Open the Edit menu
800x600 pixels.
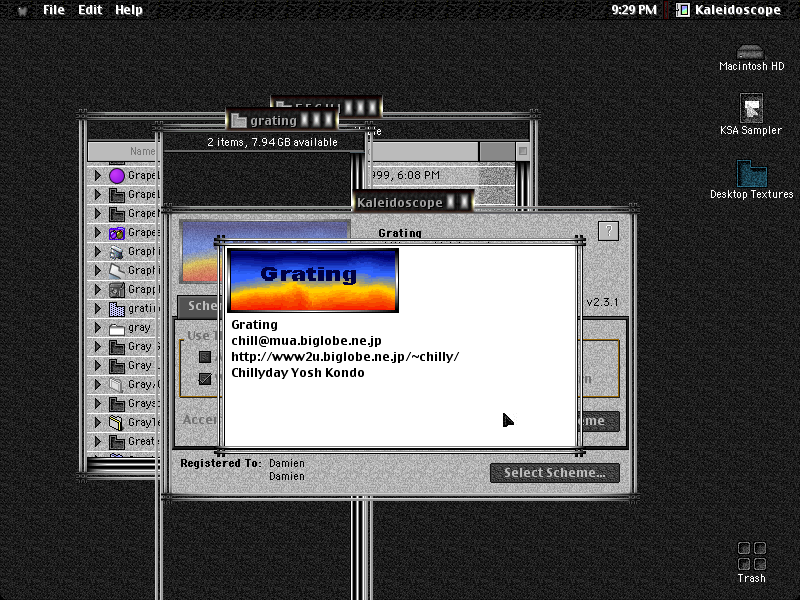pyautogui.click(x=90, y=10)
